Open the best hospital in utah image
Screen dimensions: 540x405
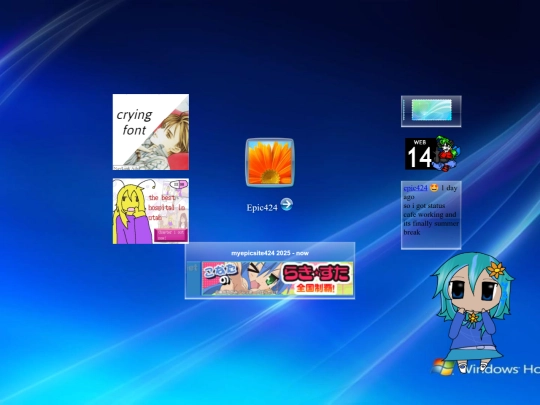coord(151,211)
